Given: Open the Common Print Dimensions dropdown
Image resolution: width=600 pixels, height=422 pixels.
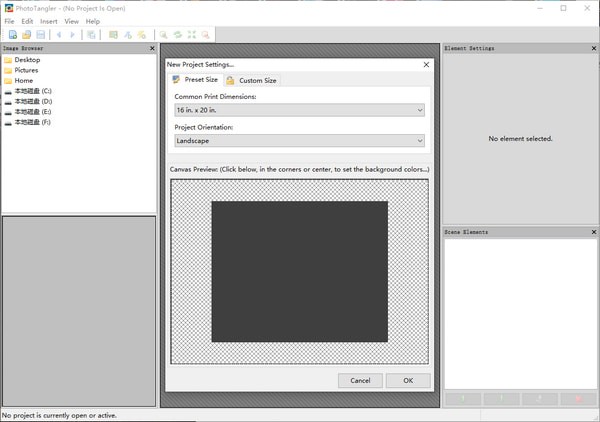Looking at the screenshot, I should pos(299,110).
